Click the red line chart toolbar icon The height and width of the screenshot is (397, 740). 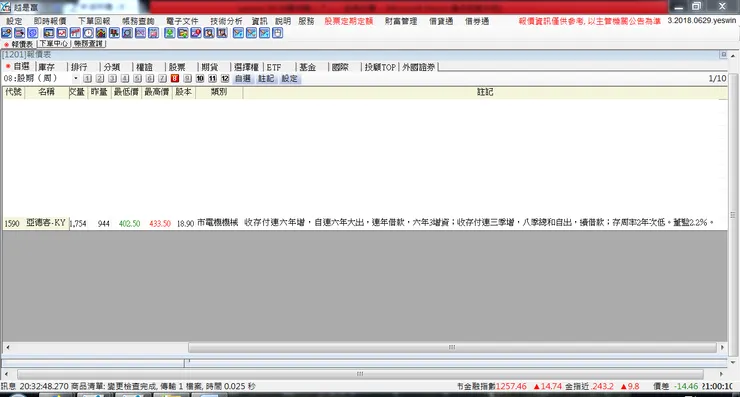pos(62,33)
